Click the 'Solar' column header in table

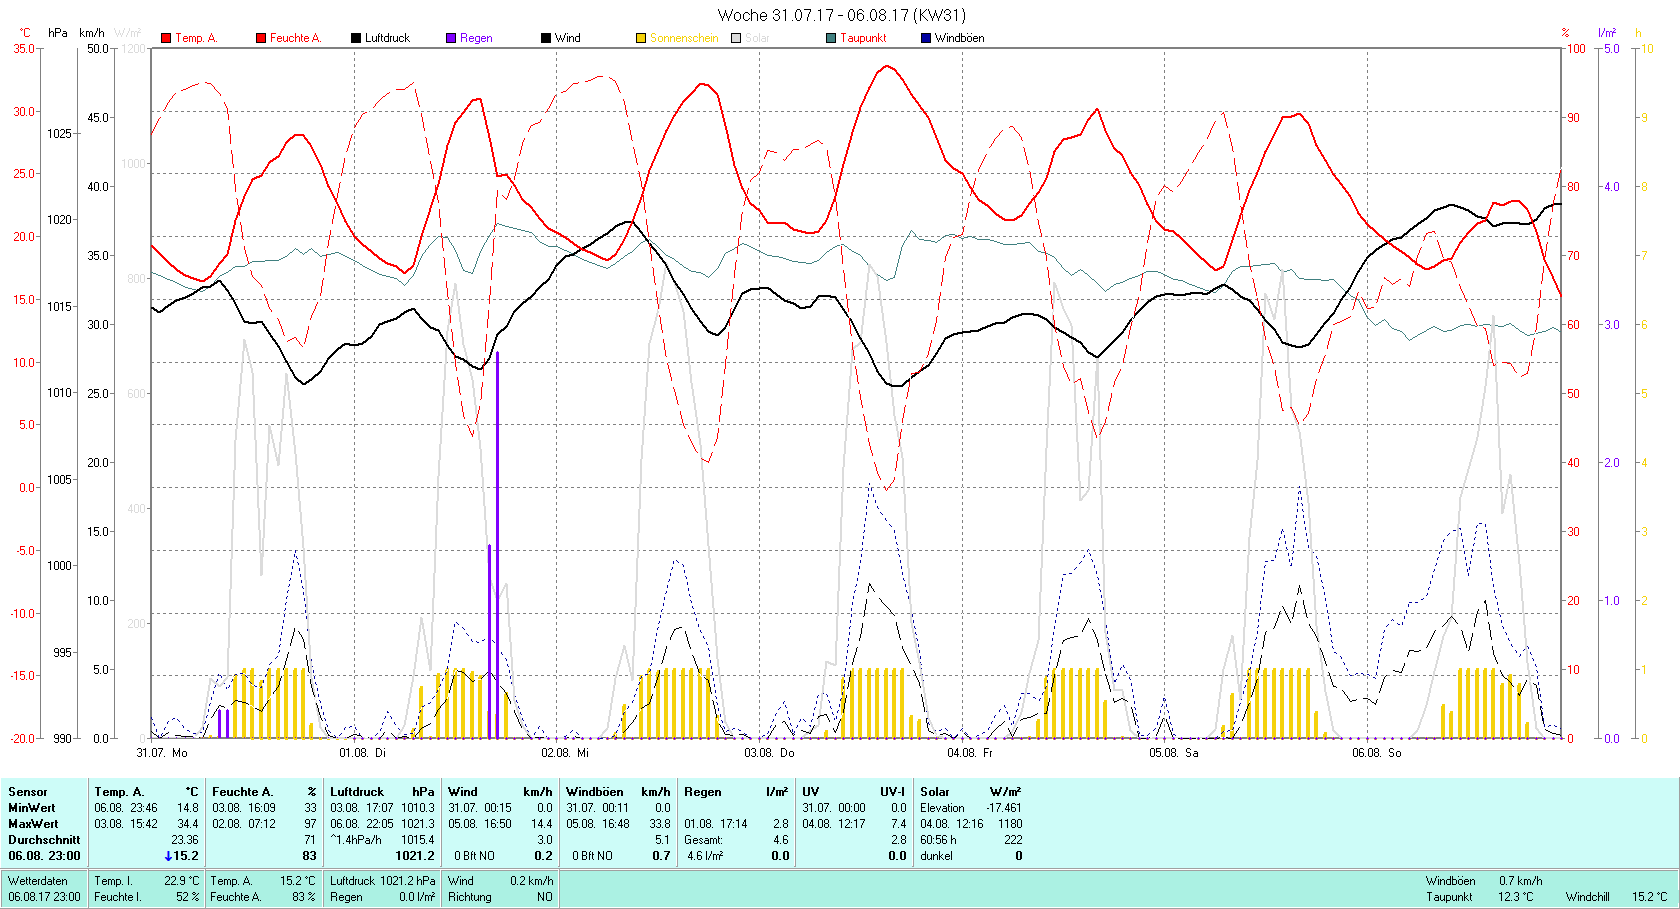[935, 792]
